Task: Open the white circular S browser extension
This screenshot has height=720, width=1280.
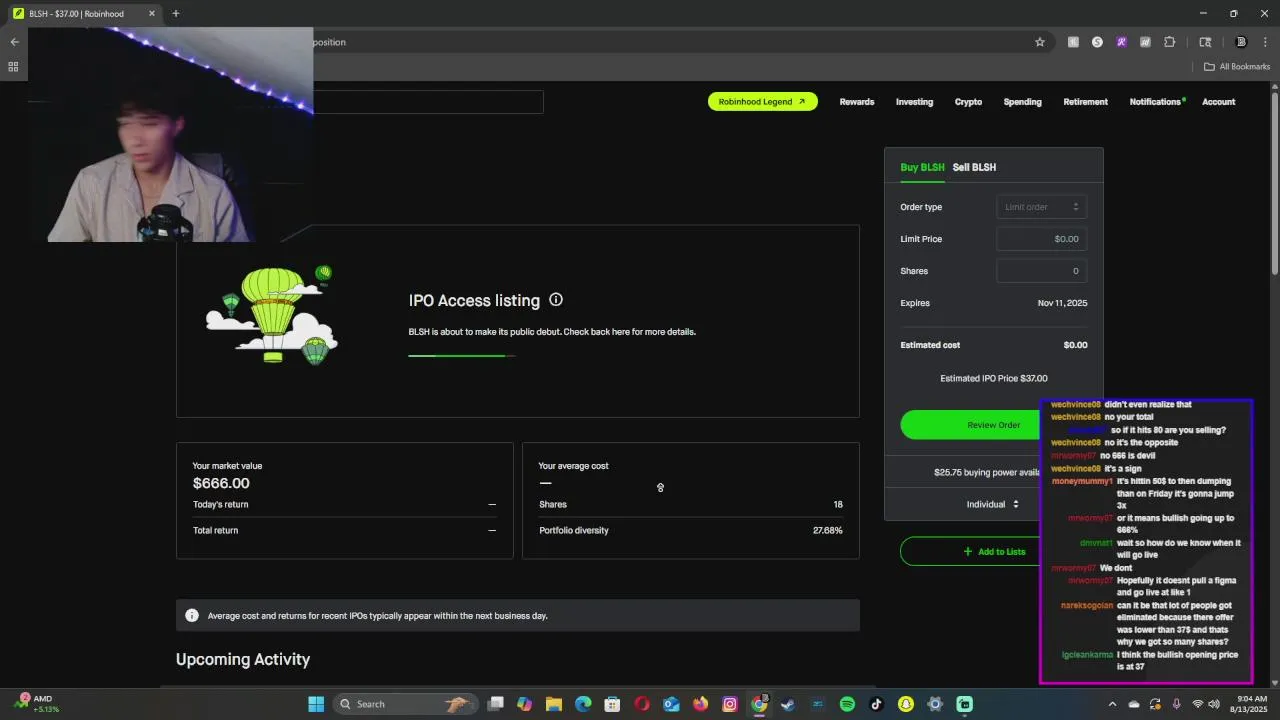Action: pyautogui.click(x=1097, y=42)
